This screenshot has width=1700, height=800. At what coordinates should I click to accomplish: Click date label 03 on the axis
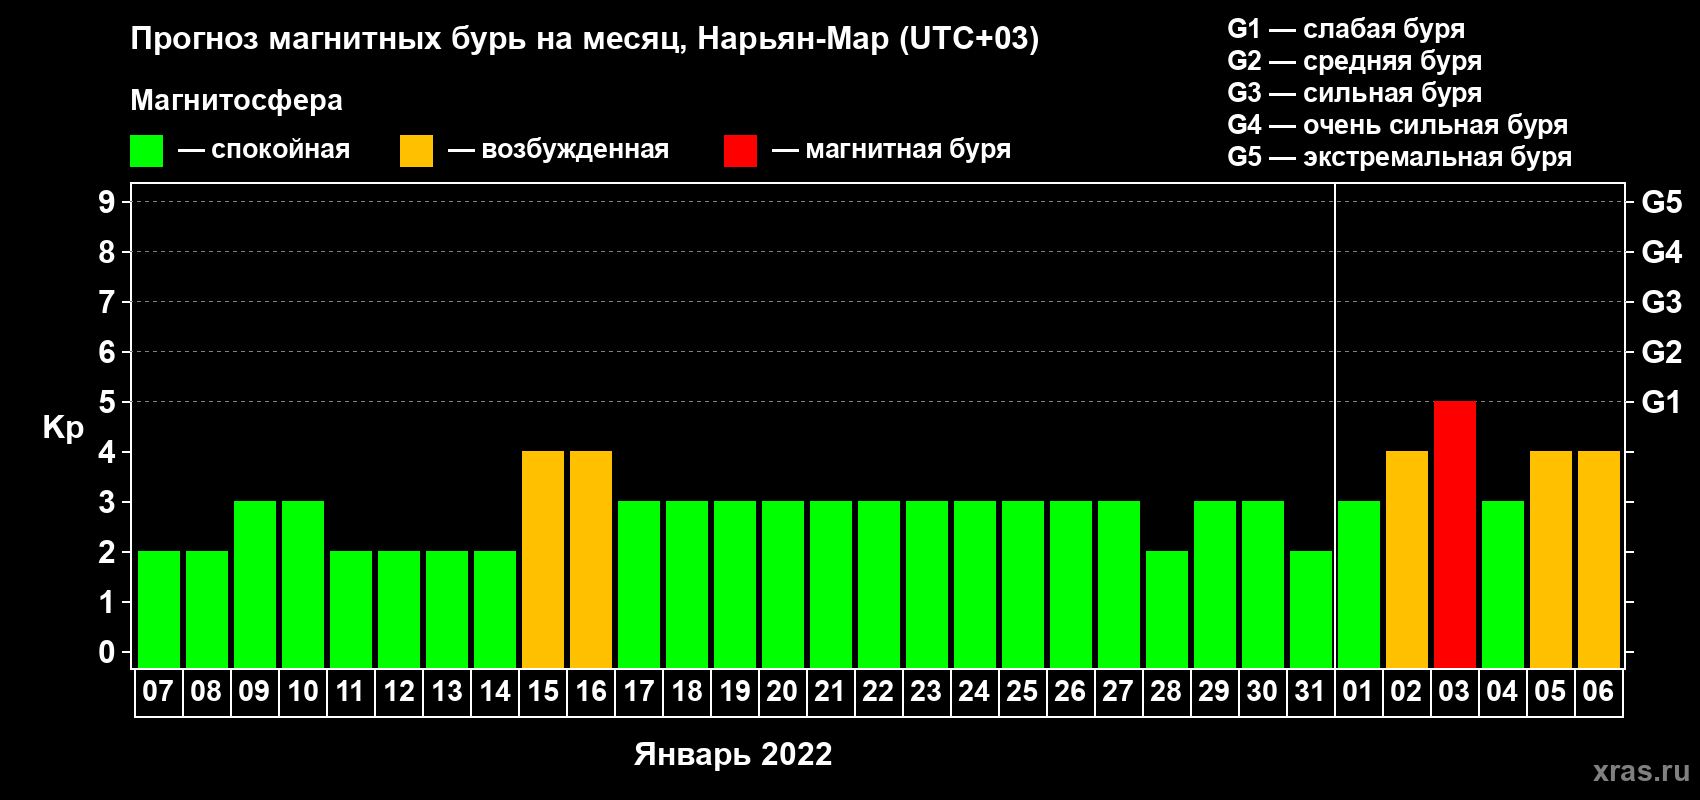[1454, 691]
